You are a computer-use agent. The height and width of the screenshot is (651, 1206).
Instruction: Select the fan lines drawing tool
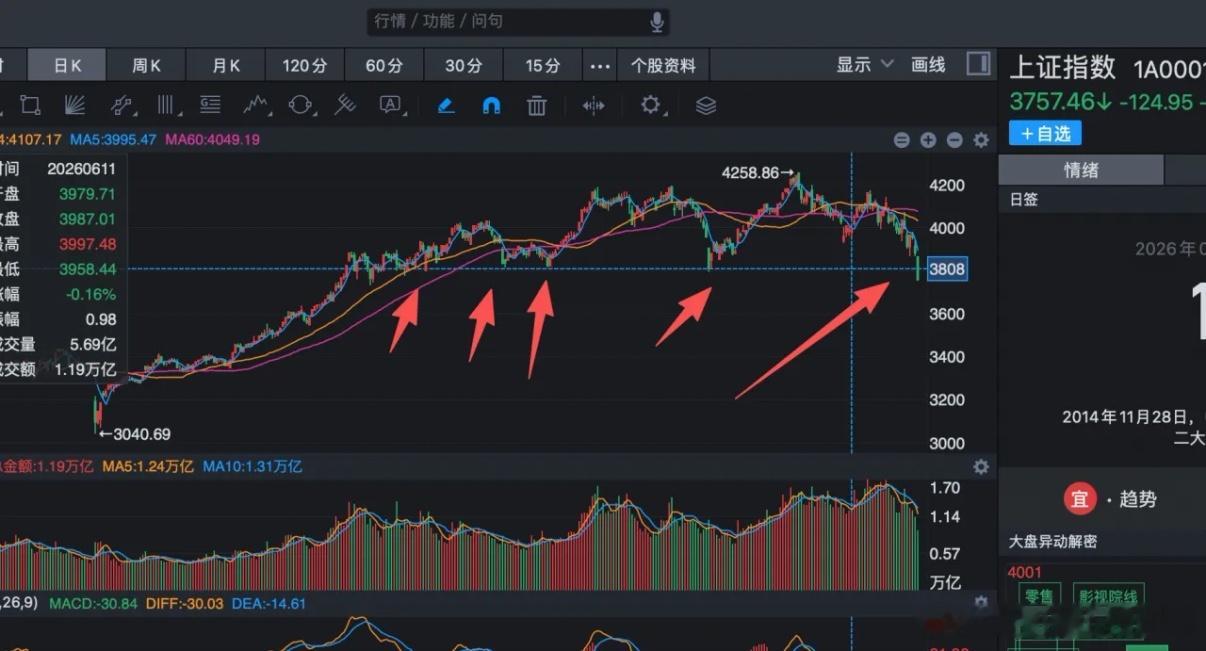[x=75, y=105]
